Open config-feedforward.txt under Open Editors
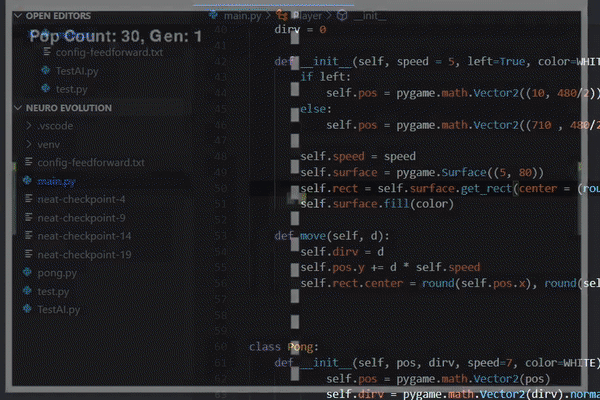600x400 pixels. [109, 52]
